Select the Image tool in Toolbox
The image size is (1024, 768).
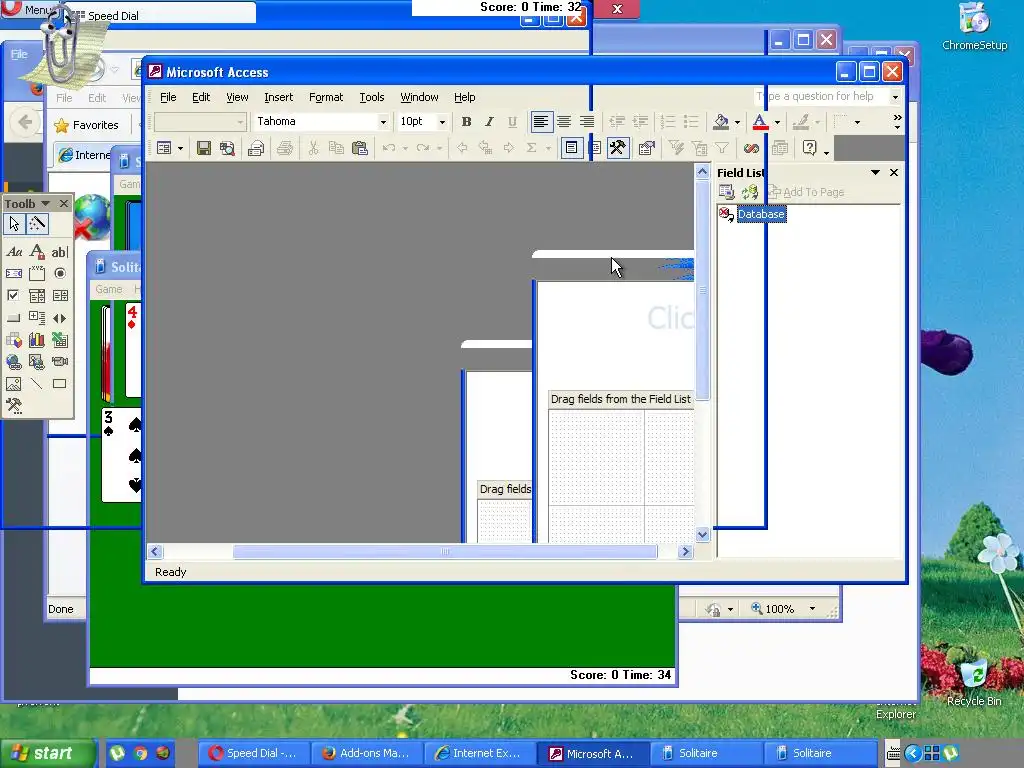[14, 384]
